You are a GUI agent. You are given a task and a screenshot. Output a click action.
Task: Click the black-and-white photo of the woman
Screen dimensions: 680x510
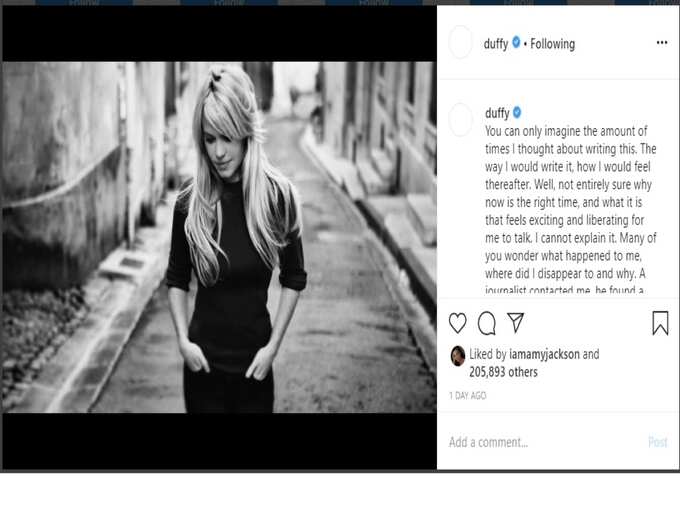(x=219, y=237)
